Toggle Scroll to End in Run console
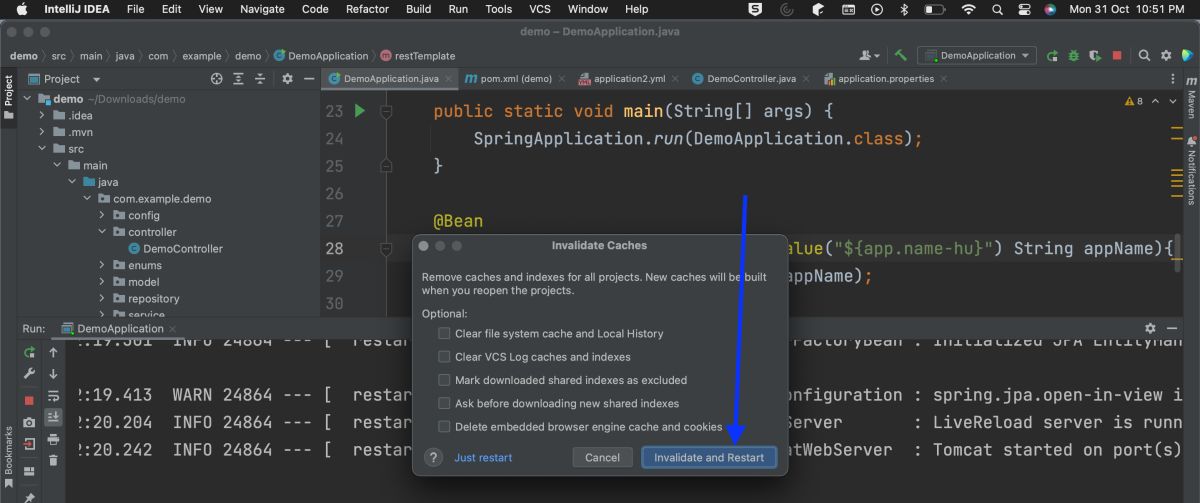This screenshot has height=503, width=1200. click(x=53, y=417)
